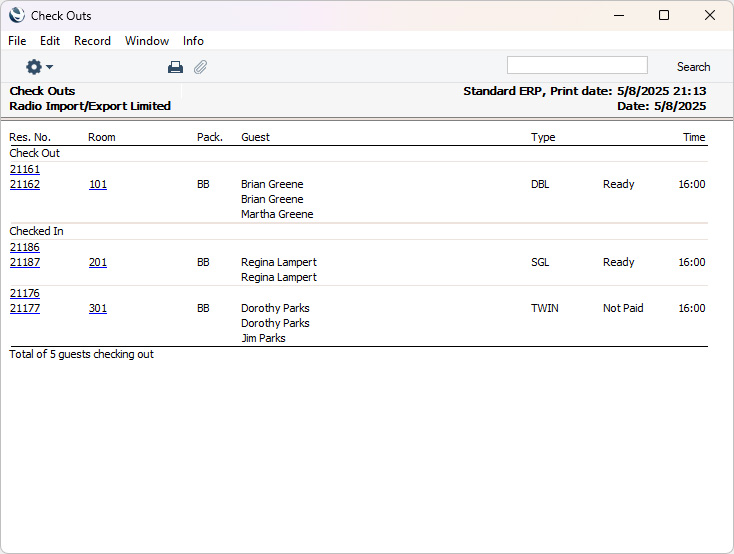Open reservation link 21162
Image resolution: width=734 pixels, height=554 pixels.
25,184
